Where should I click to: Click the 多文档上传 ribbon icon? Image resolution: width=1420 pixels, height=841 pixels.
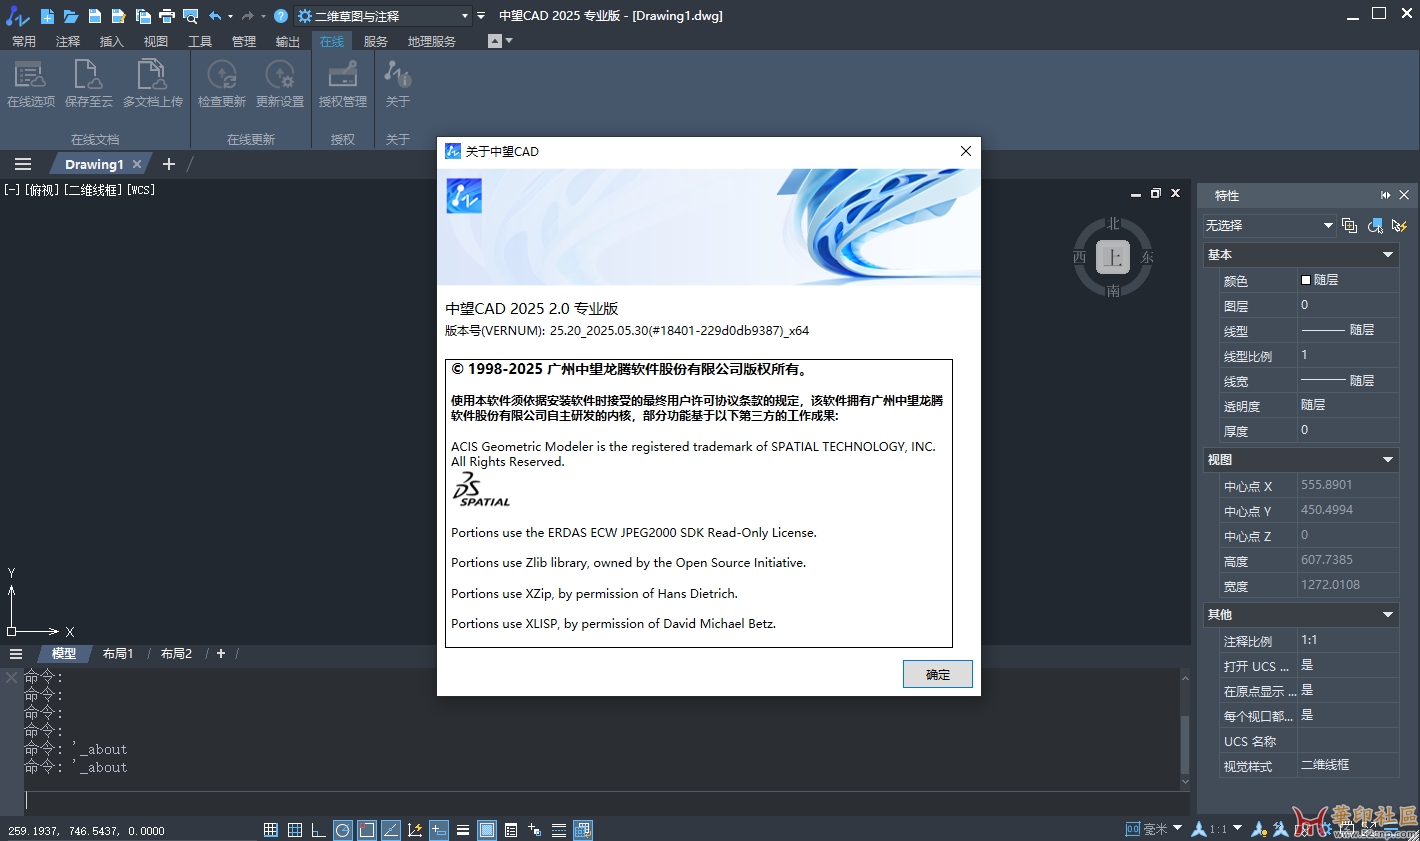coord(152,74)
